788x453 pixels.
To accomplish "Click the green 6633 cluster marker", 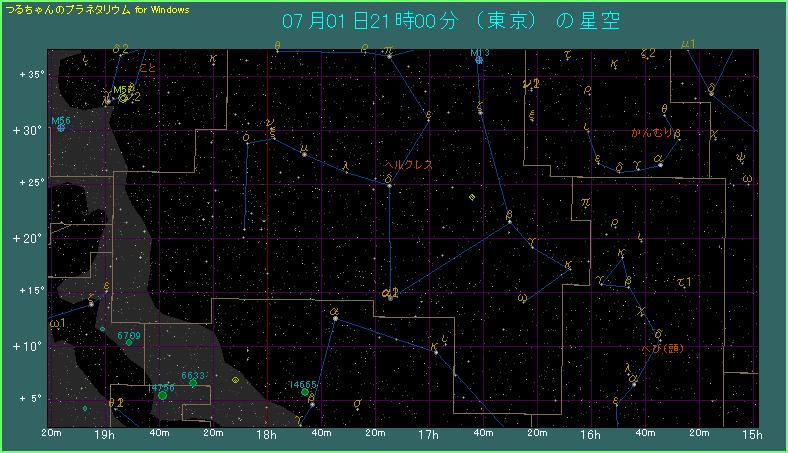I will coord(193,382).
